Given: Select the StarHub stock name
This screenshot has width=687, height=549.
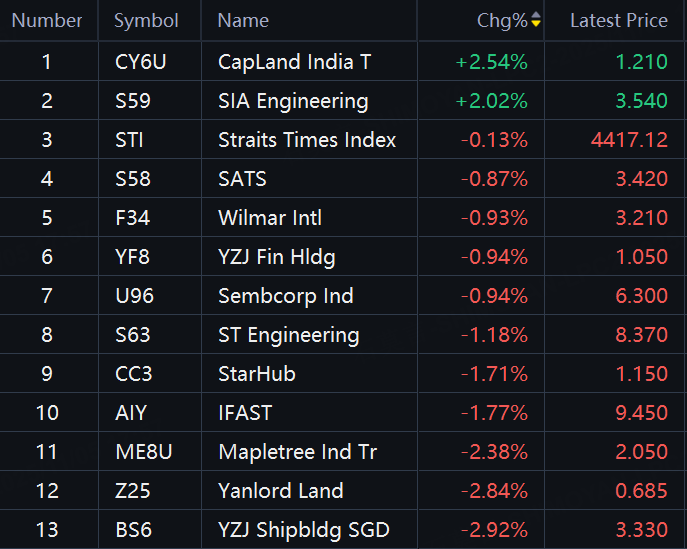Looking at the screenshot, I should pos(257,374).
